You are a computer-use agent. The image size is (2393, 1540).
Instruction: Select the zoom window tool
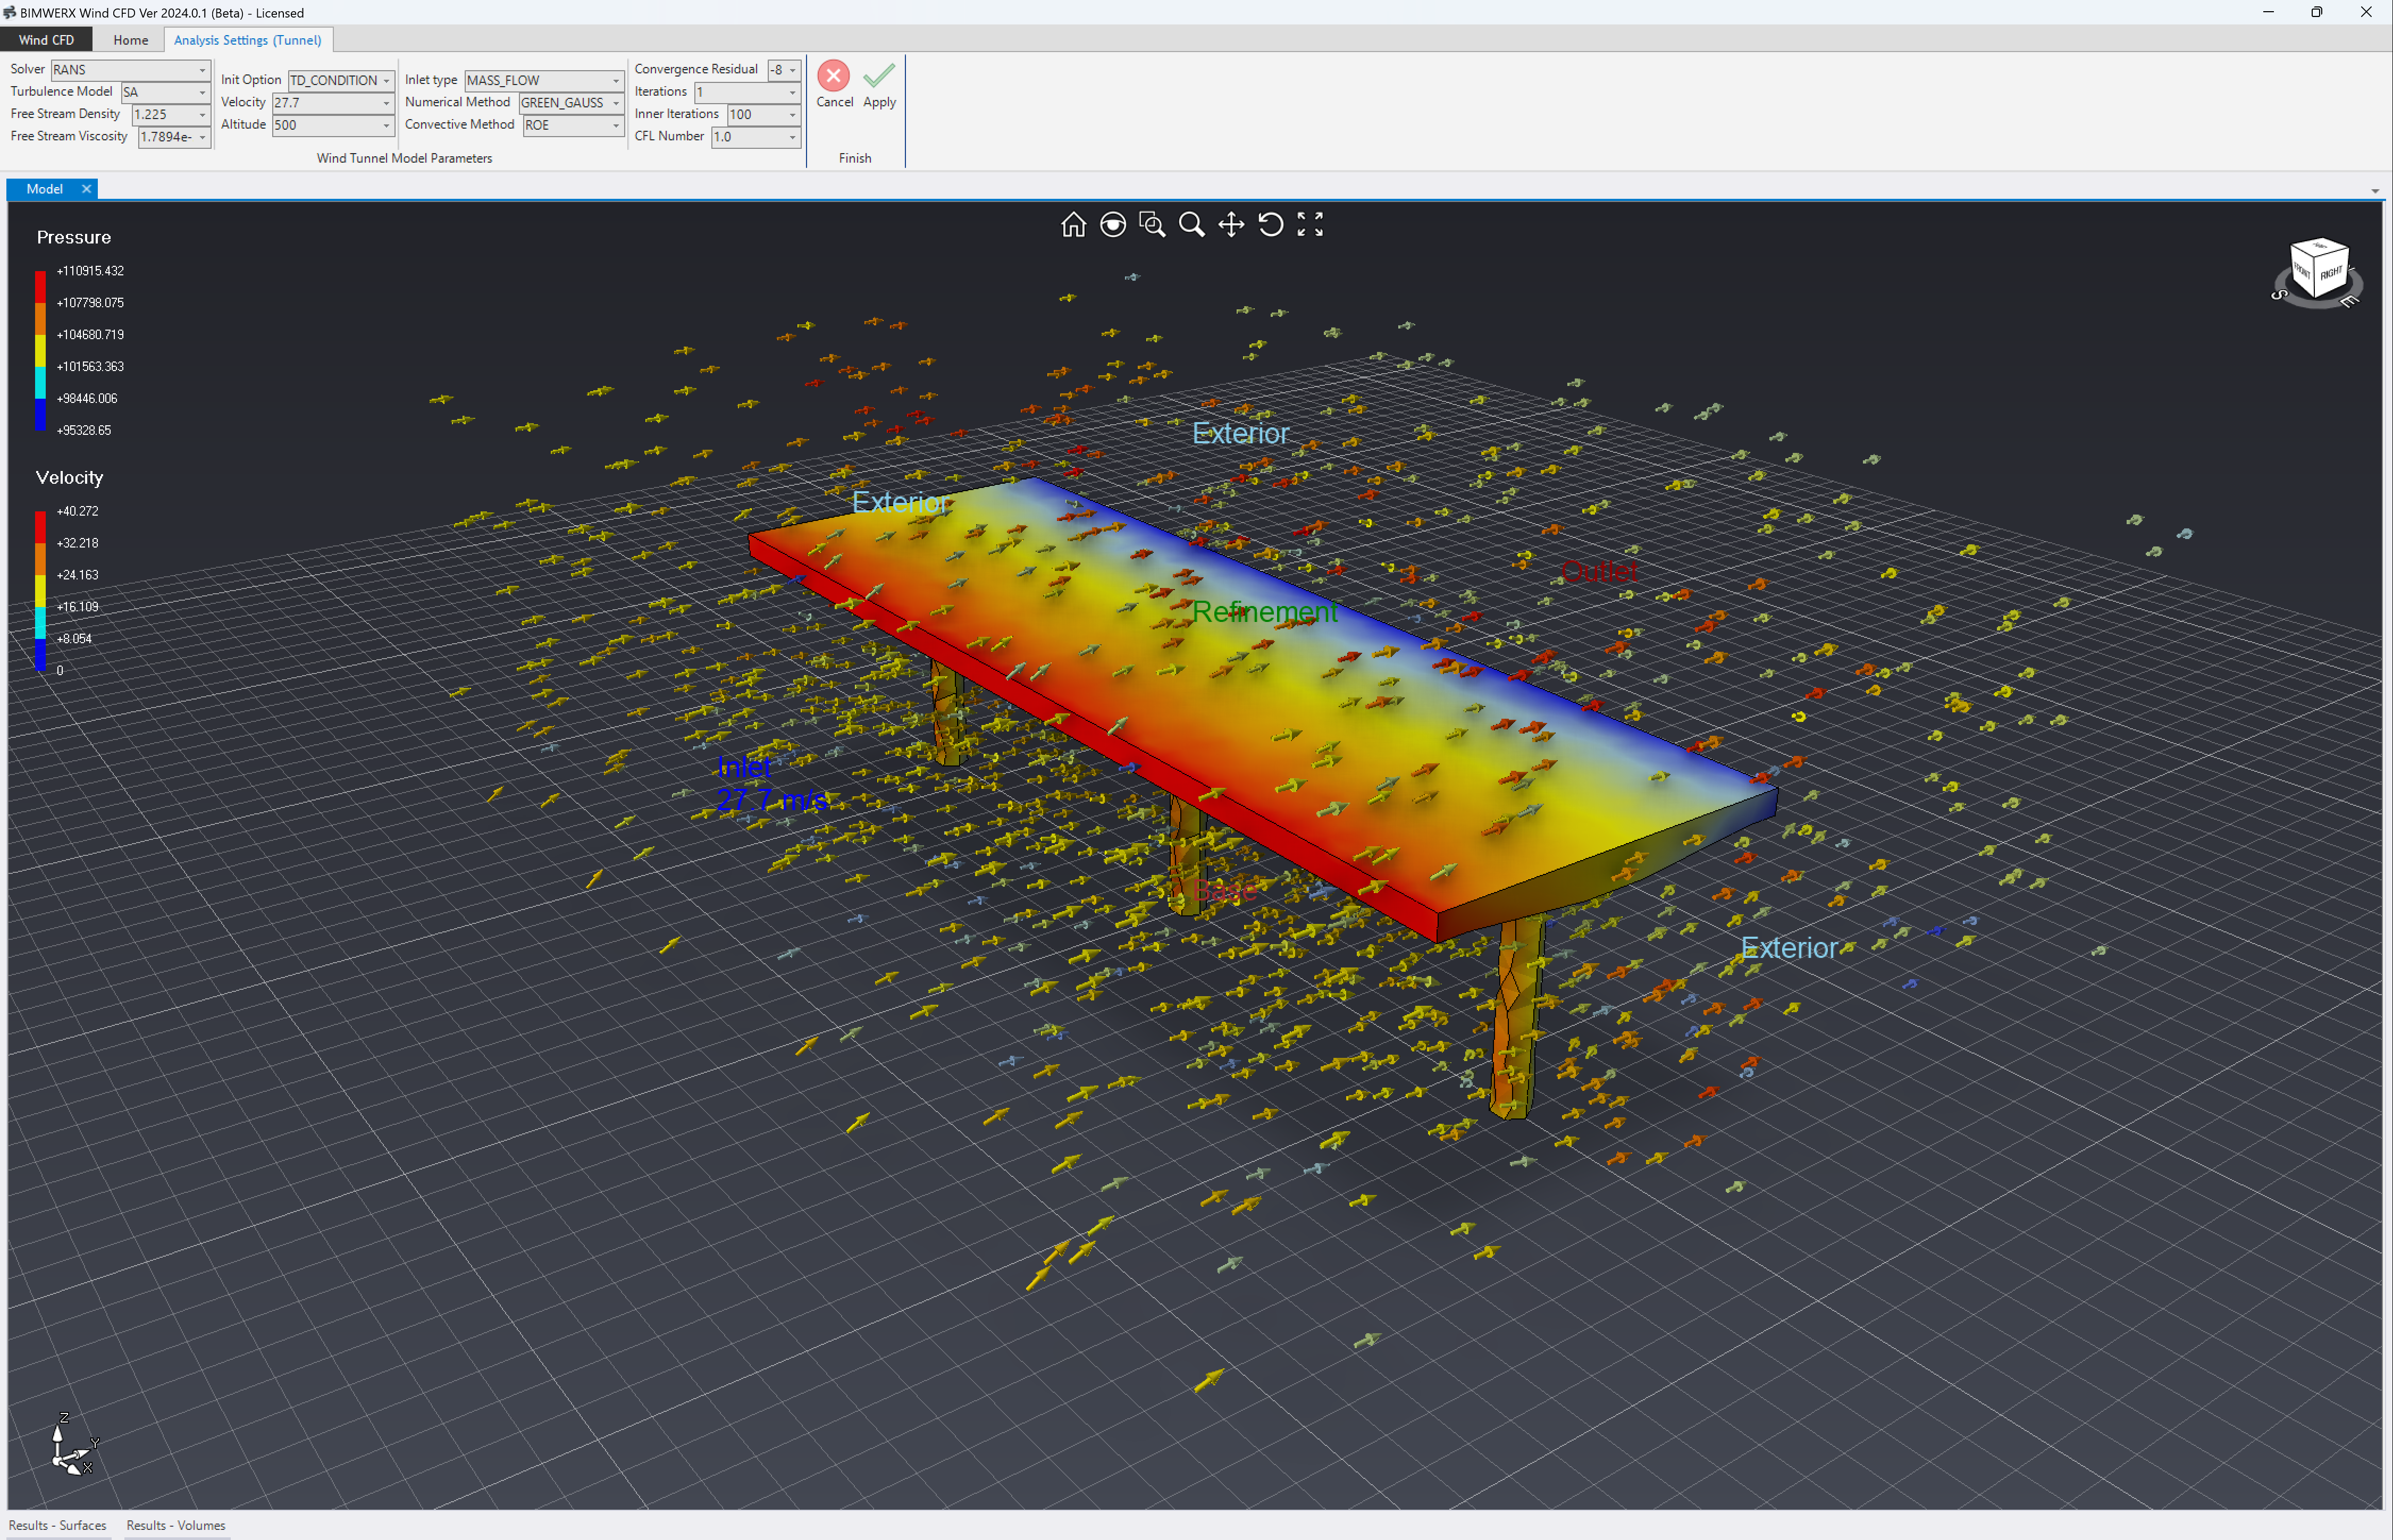coord(1152,224)
